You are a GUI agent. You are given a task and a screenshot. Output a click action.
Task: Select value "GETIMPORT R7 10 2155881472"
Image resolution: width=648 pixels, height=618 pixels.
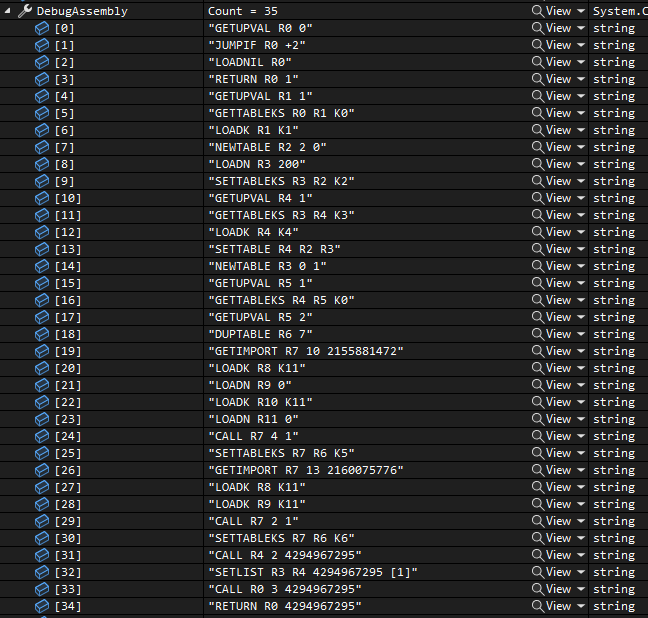[306, 351]
